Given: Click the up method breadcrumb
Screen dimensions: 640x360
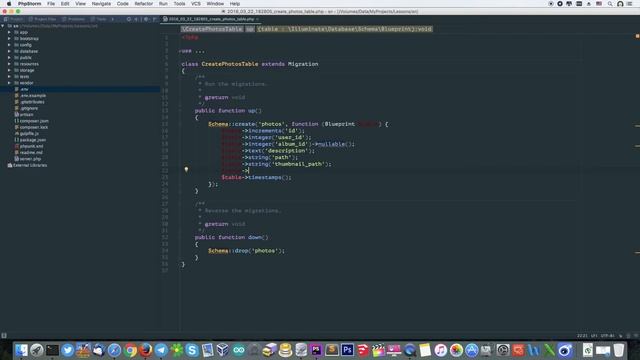Looking at the screenshot, I should [250, 29].
